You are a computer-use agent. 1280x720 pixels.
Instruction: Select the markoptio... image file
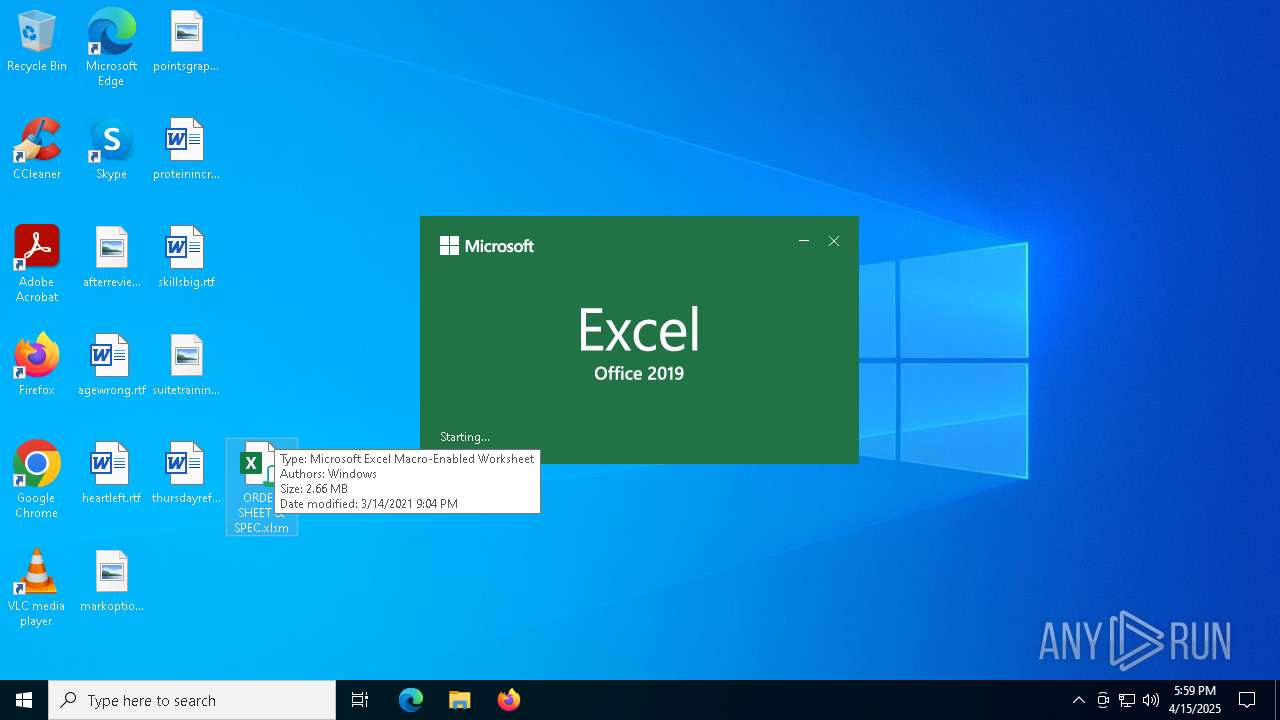pyautogui.click(x=111, y=582)
